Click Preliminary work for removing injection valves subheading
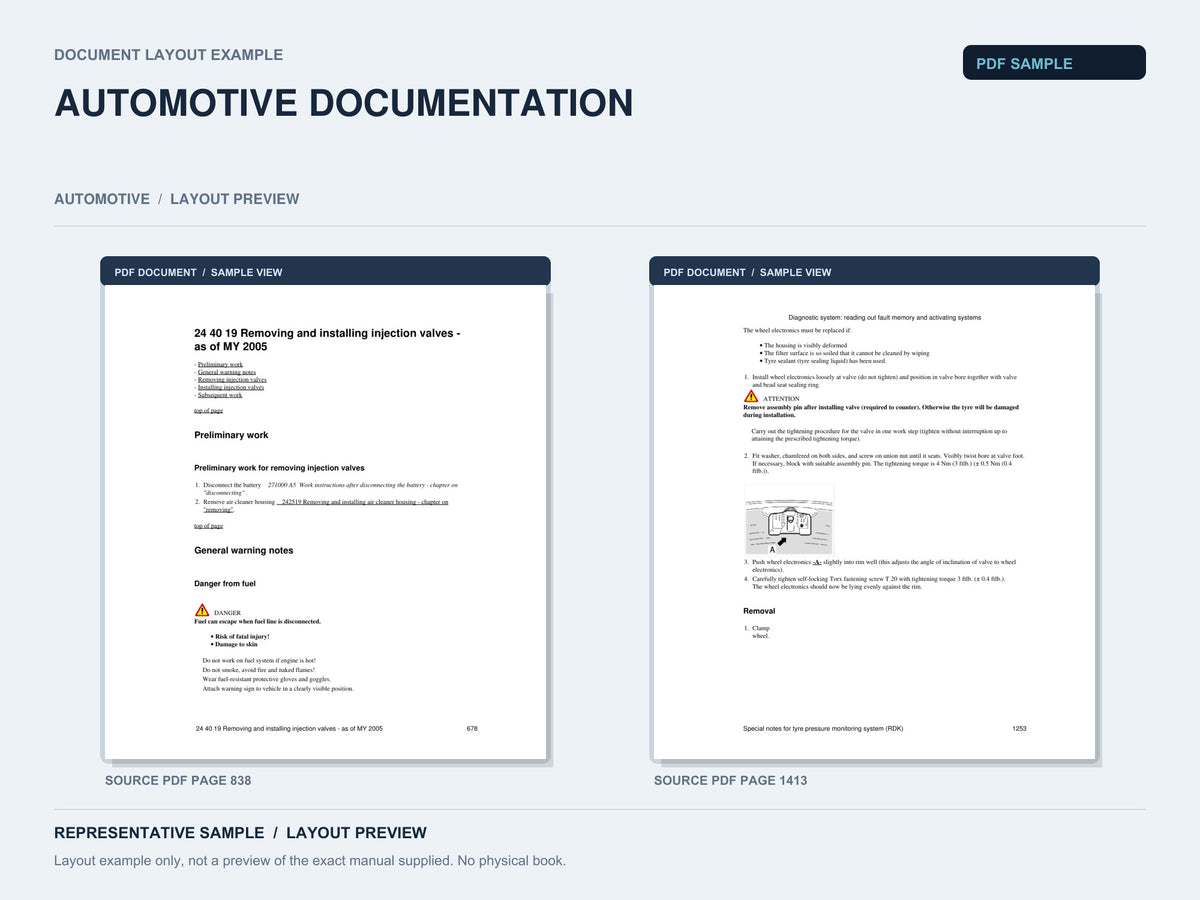Image resolution: width=1200 pixels, height=900 pixels. click(279, 468)
